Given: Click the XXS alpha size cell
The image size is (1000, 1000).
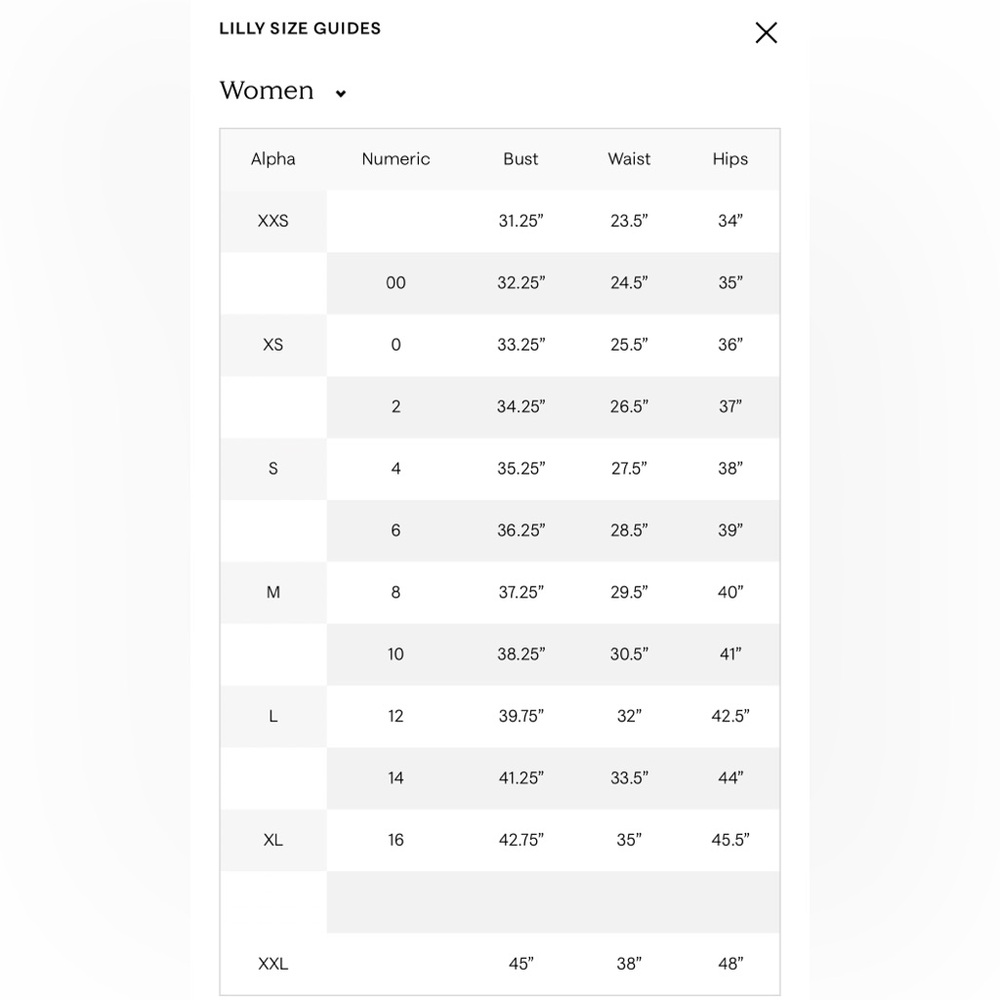Looking at the screenshot, I should coord(273,221).
